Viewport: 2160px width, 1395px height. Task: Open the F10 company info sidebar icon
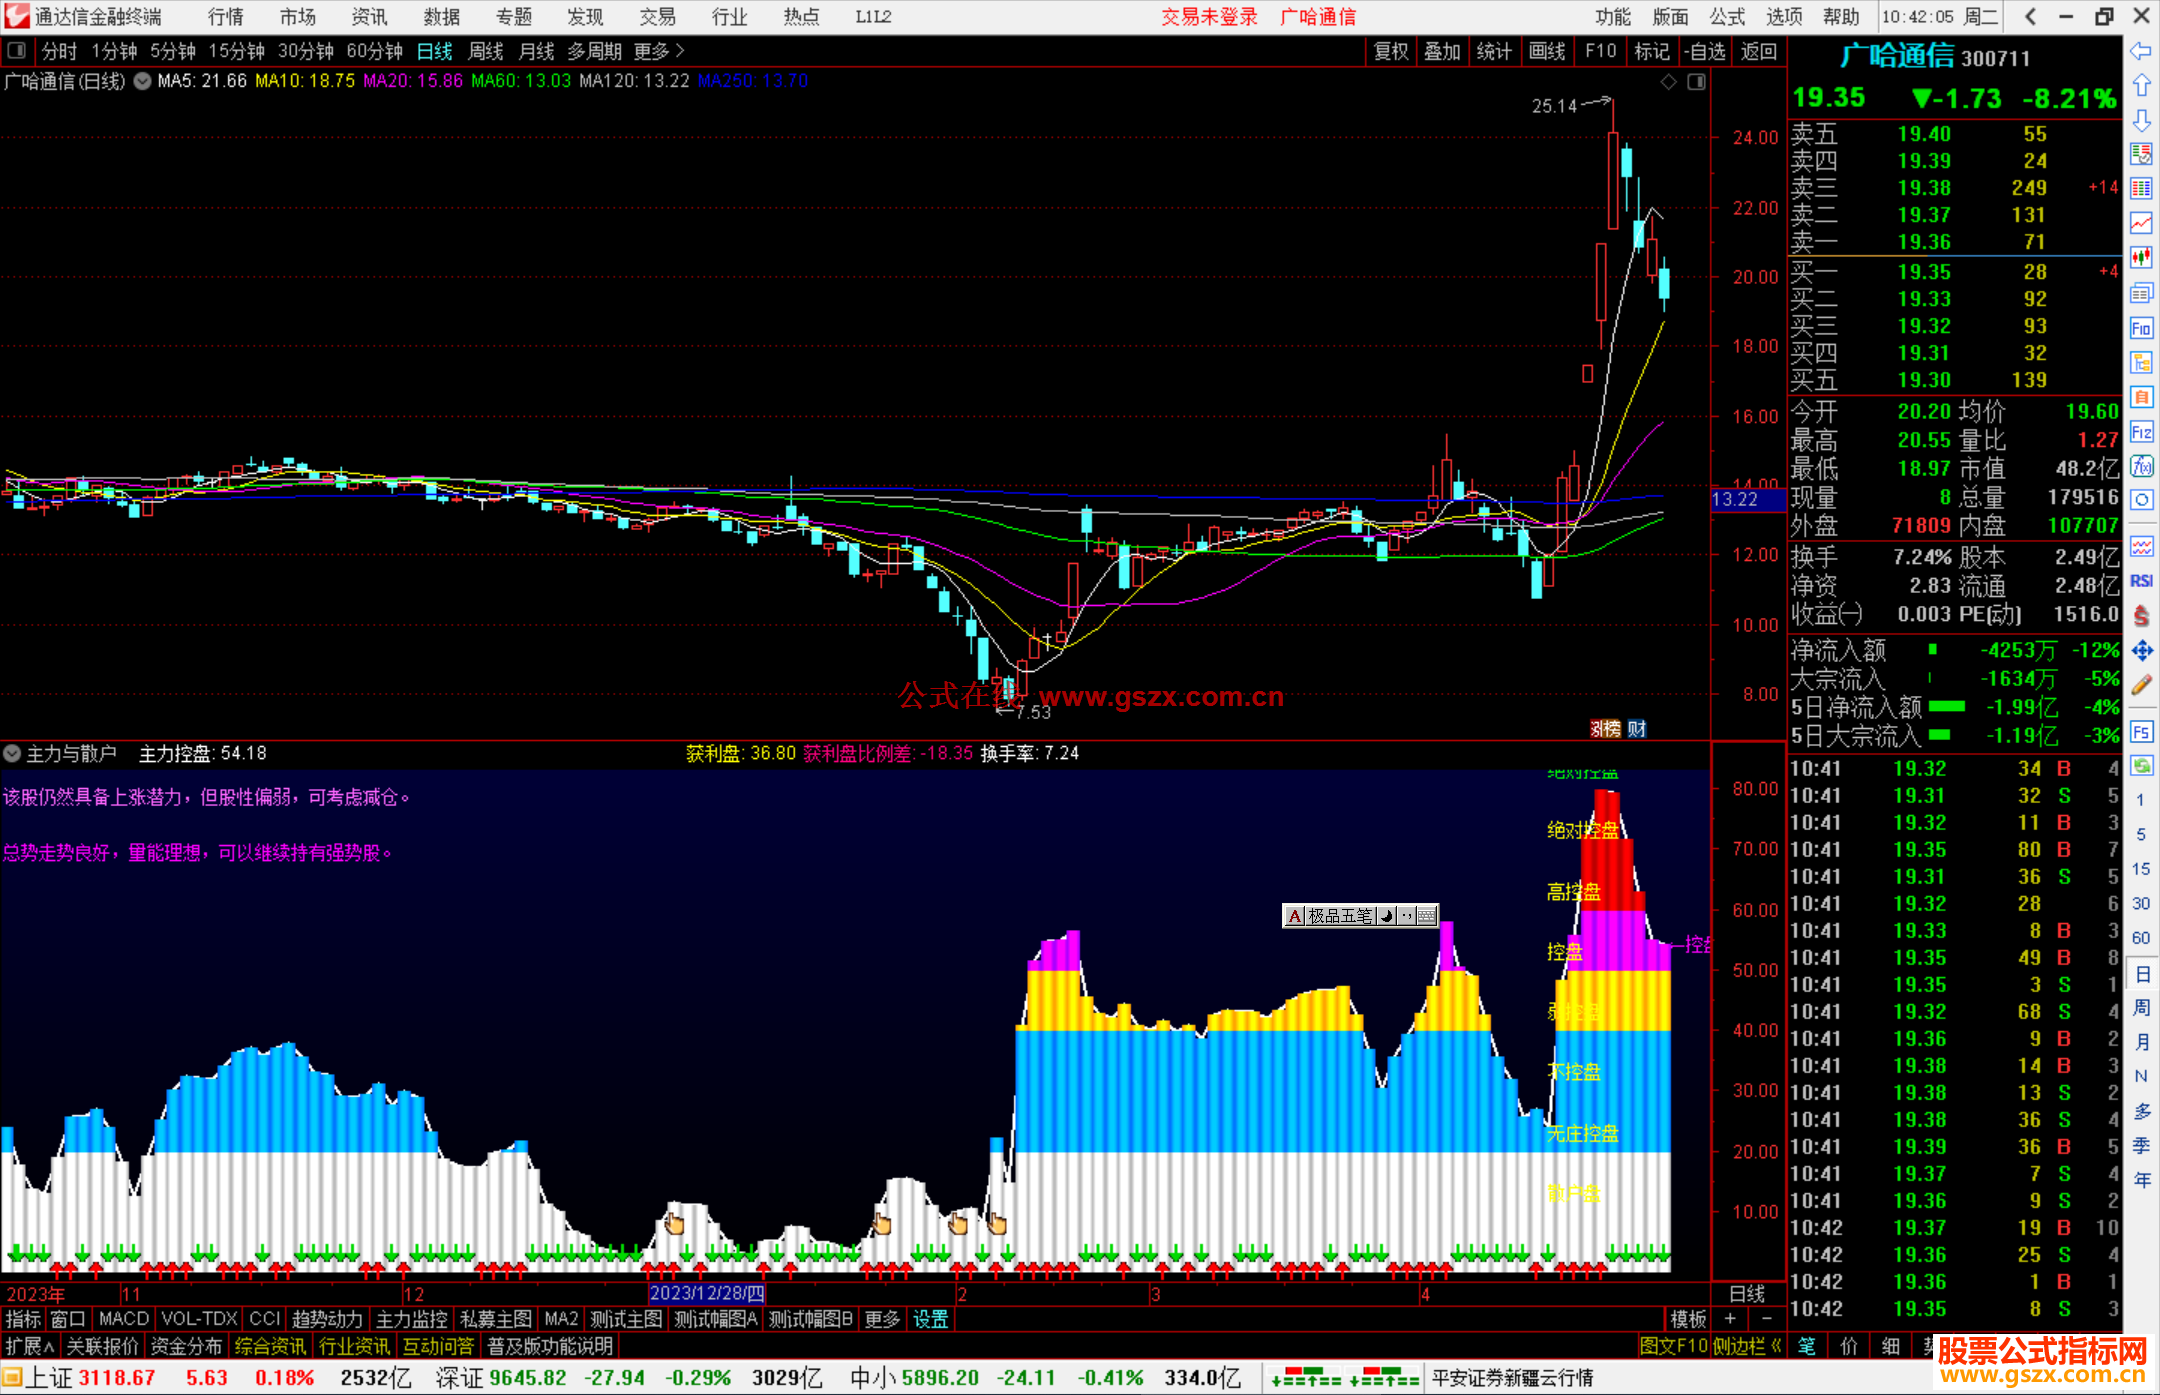2141,329
